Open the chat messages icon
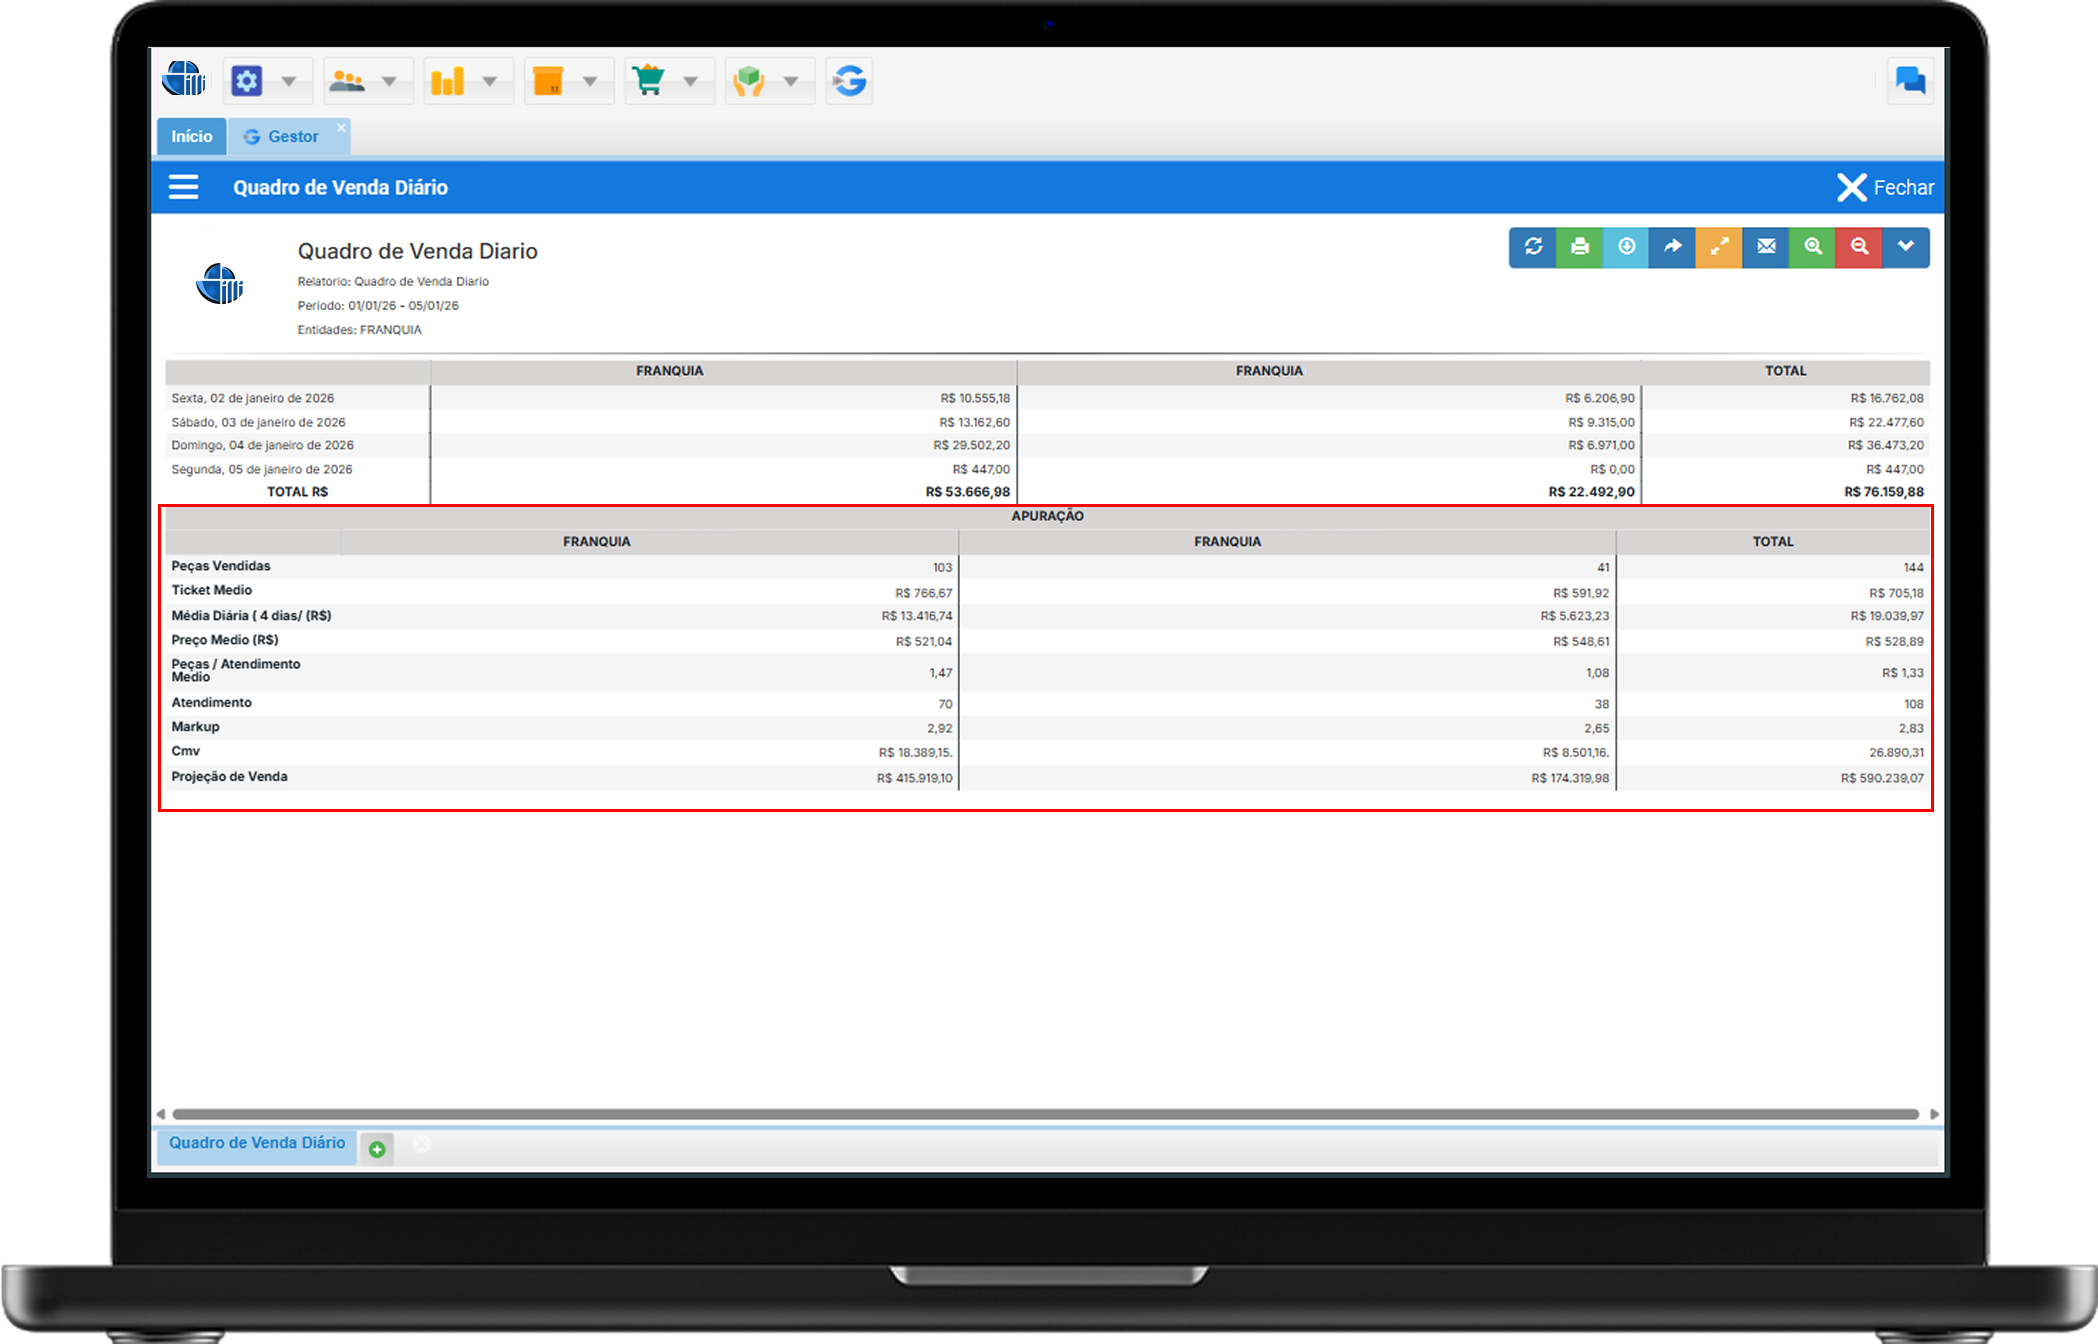Image resolution: width=2098 pixels, height=1344 pixels. pyautogui.click(x=1910, y=81)
